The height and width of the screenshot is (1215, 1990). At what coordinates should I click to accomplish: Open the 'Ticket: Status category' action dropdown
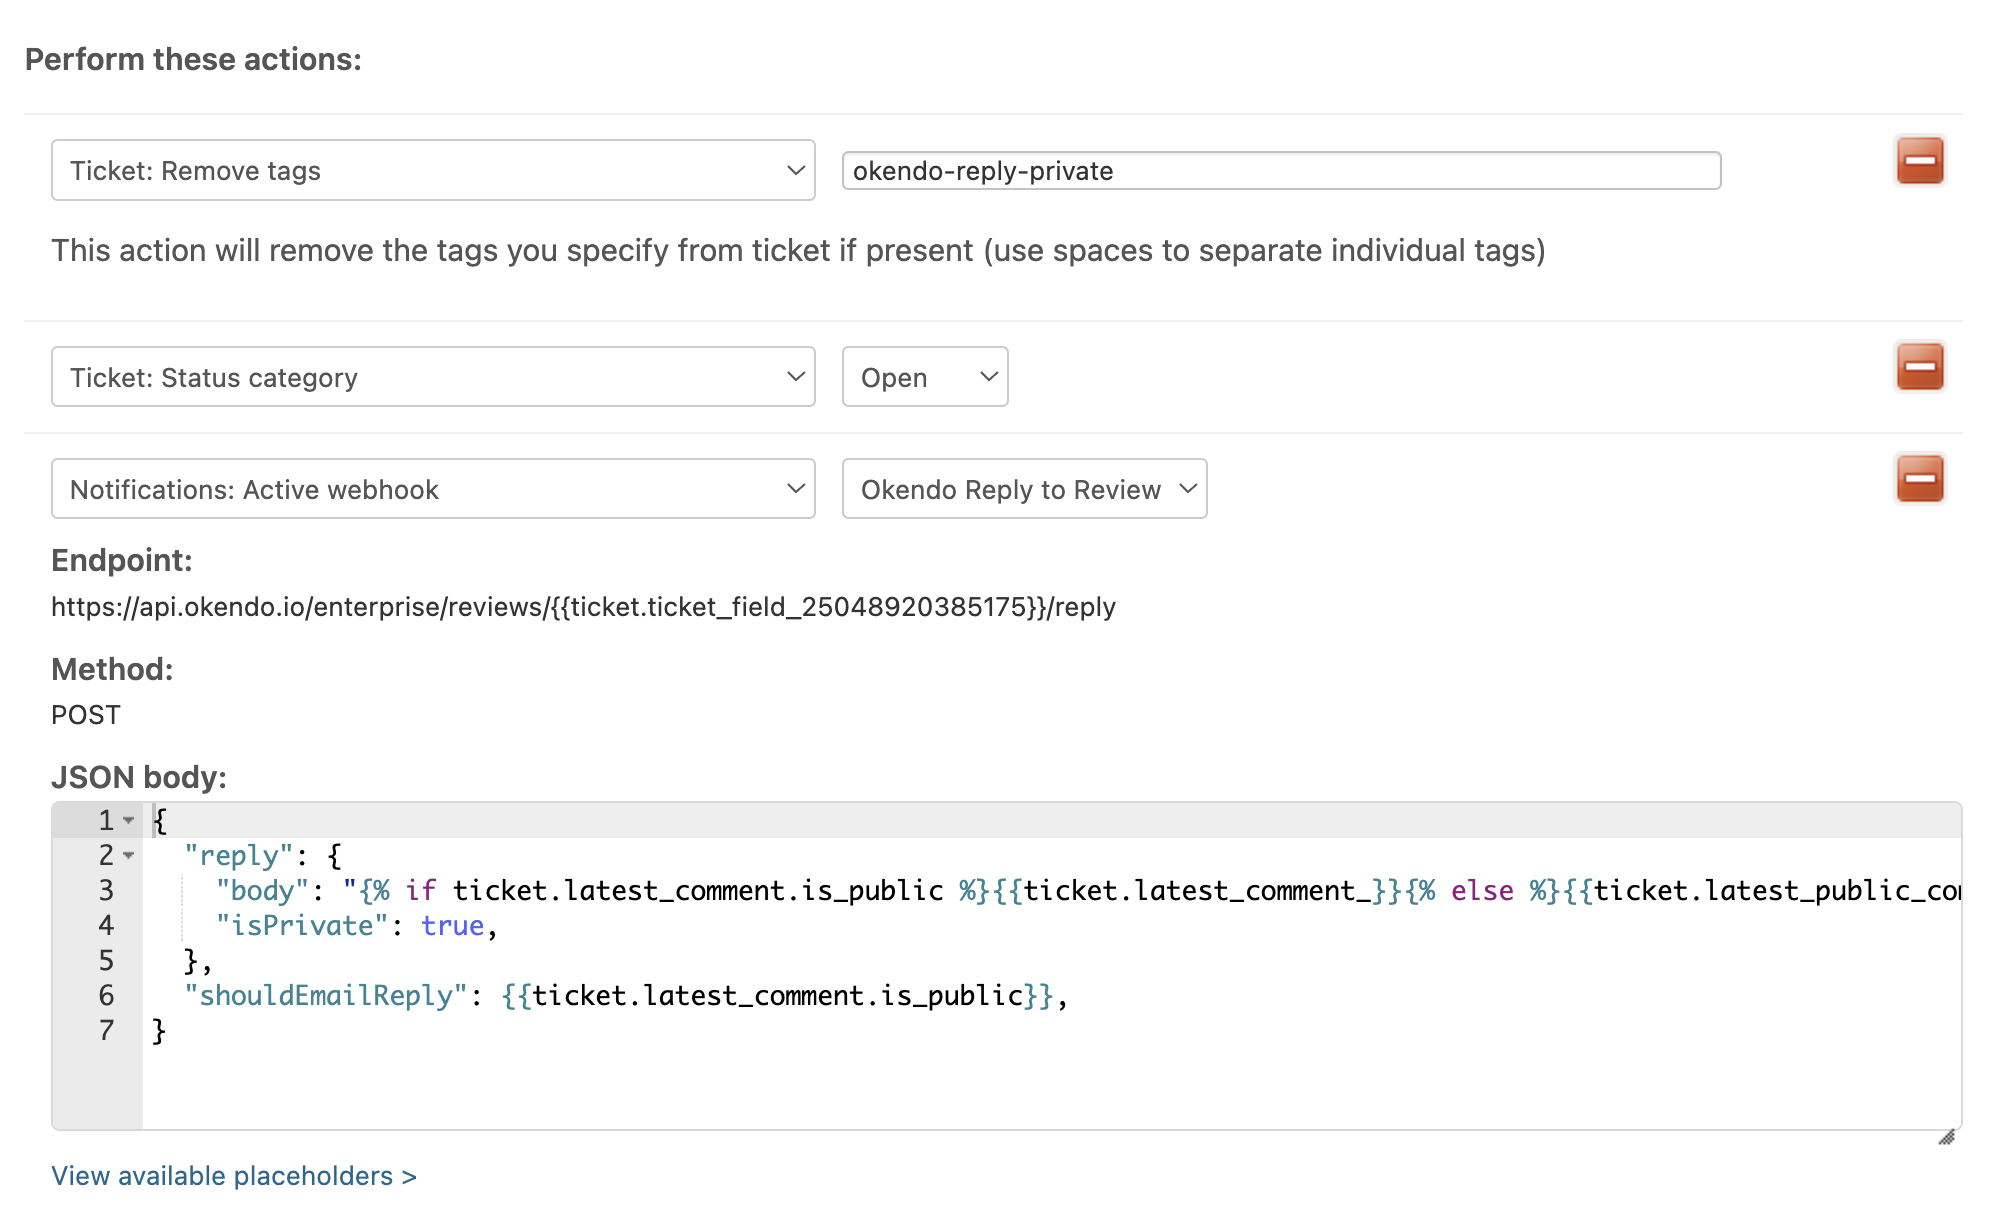[x=433, y=377]
